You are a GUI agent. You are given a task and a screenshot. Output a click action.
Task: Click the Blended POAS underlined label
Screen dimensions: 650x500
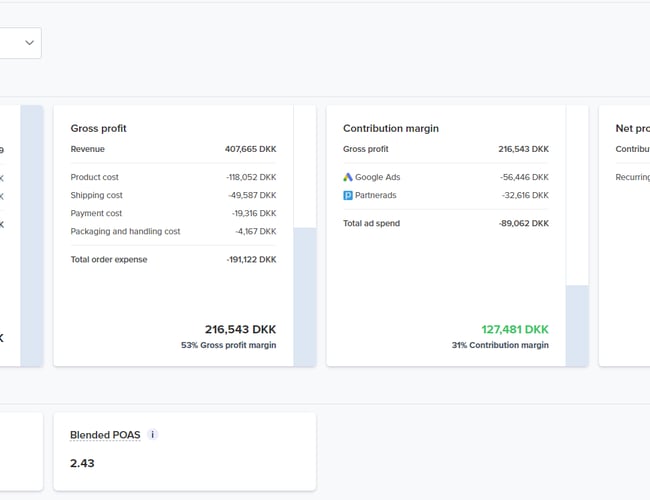point(105,435)
